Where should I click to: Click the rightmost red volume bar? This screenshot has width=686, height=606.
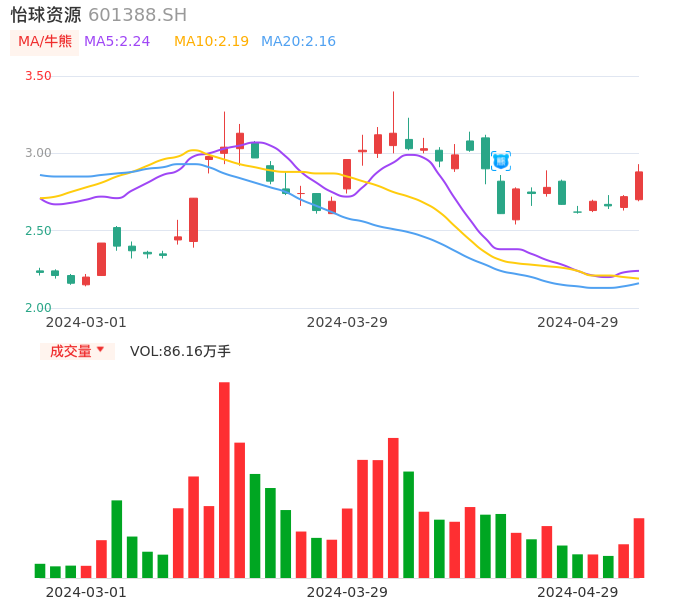click(x=638, y=547)
